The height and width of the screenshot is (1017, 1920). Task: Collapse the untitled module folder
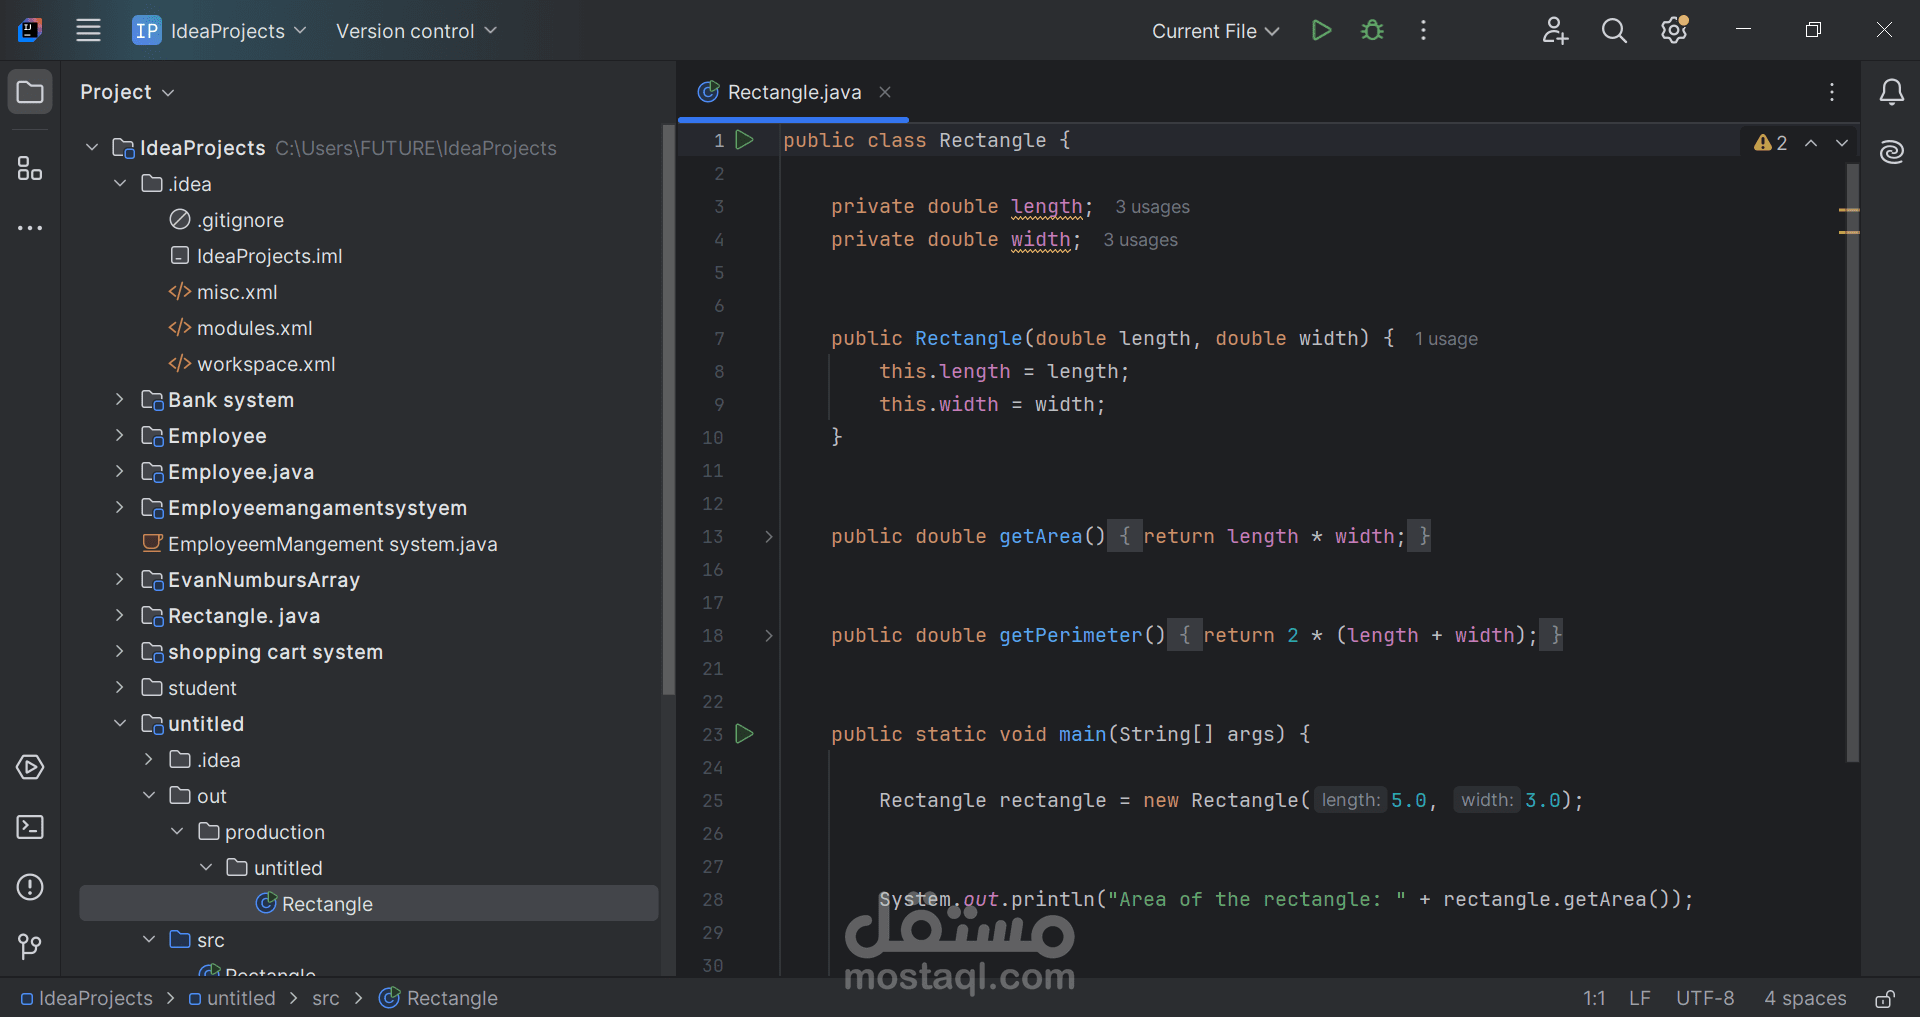(120, 724)
